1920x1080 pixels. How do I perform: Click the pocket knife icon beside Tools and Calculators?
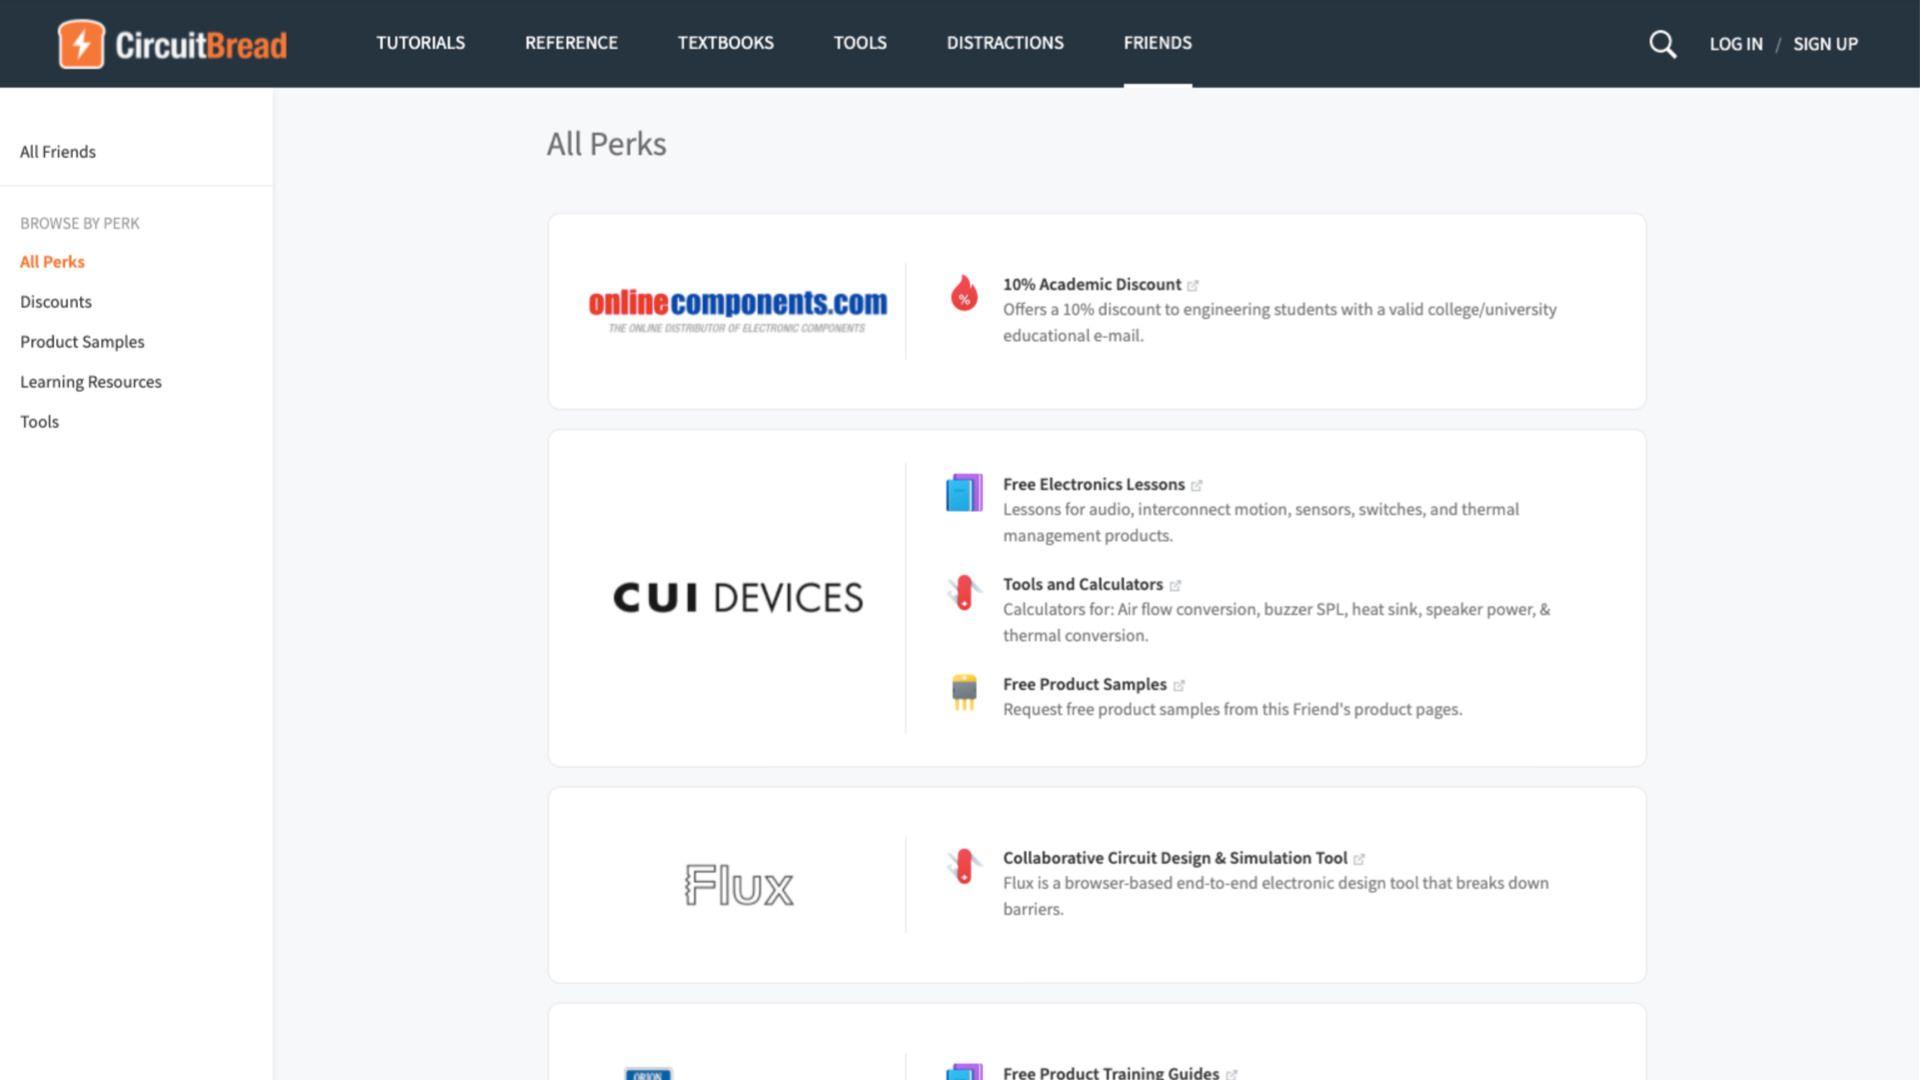(964, 593)
